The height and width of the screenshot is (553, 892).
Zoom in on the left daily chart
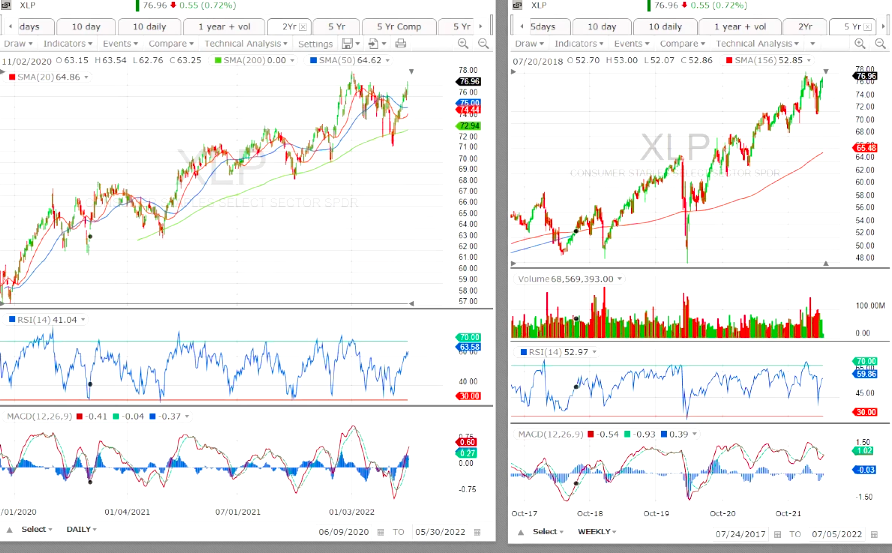coord(463,43)
